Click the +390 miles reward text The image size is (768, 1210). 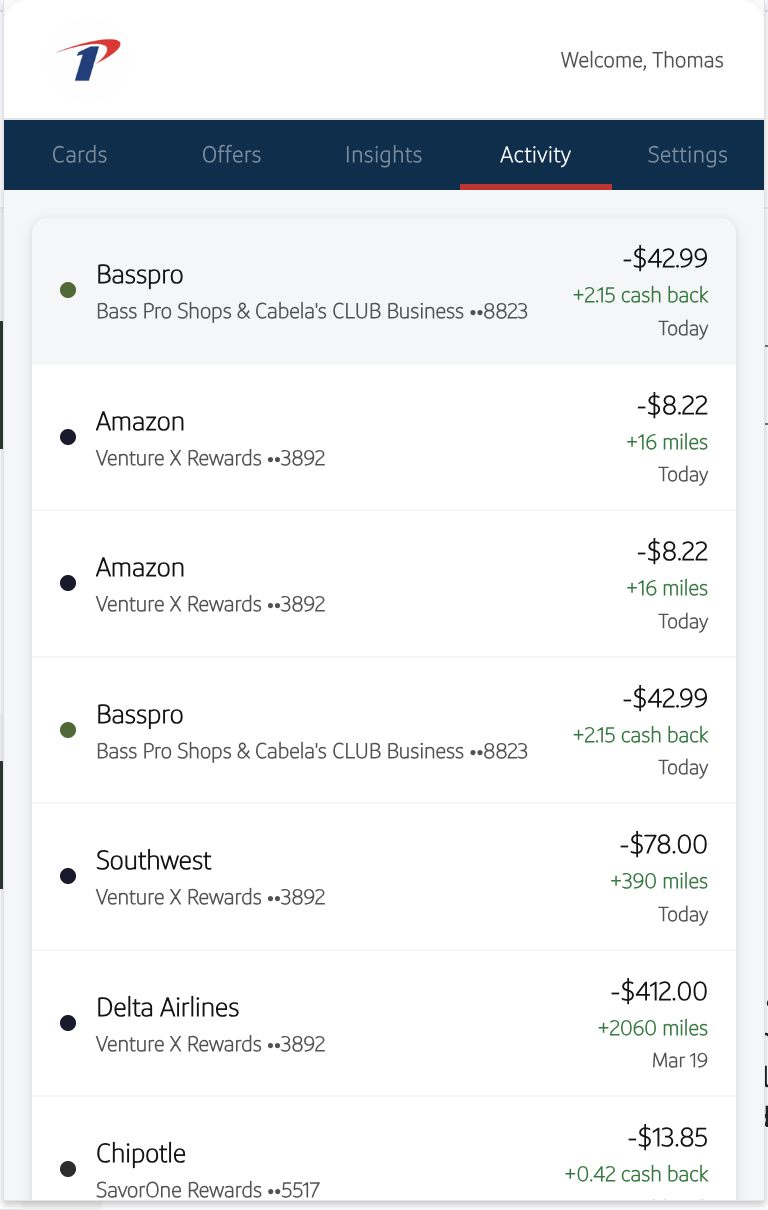tap(659, 881)
